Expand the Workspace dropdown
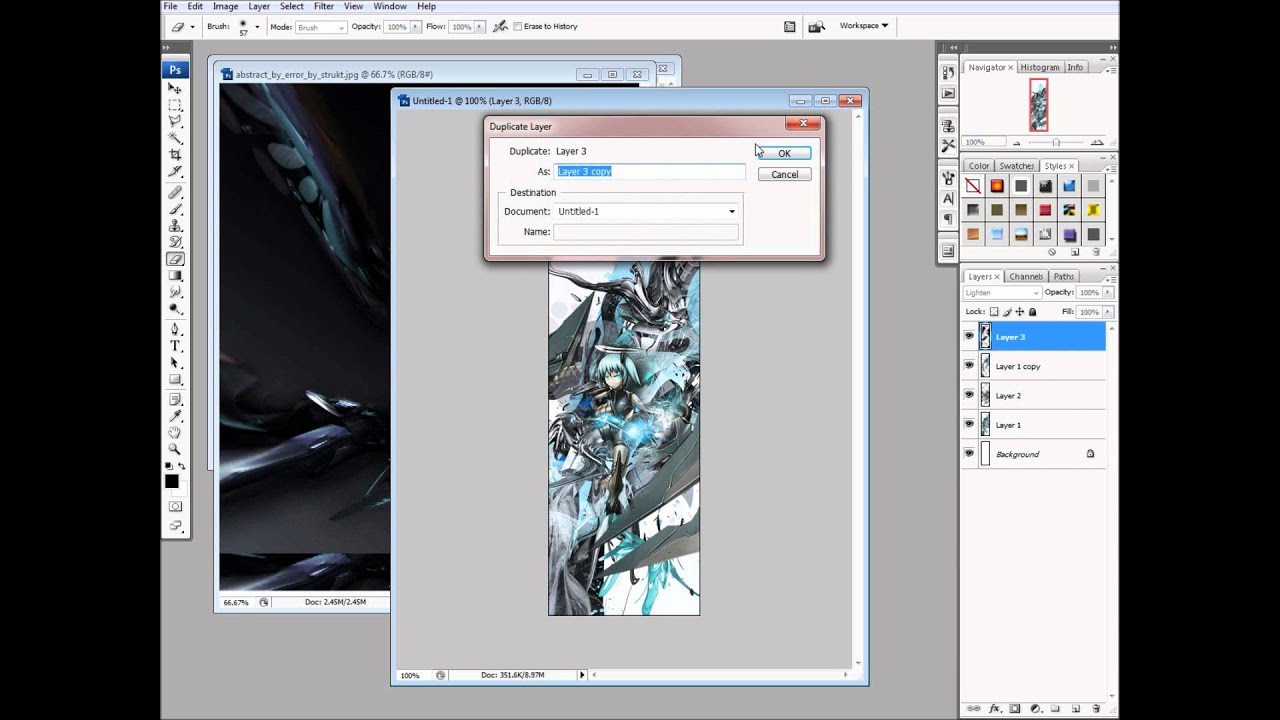1280x720 pixels. [864, 26]
